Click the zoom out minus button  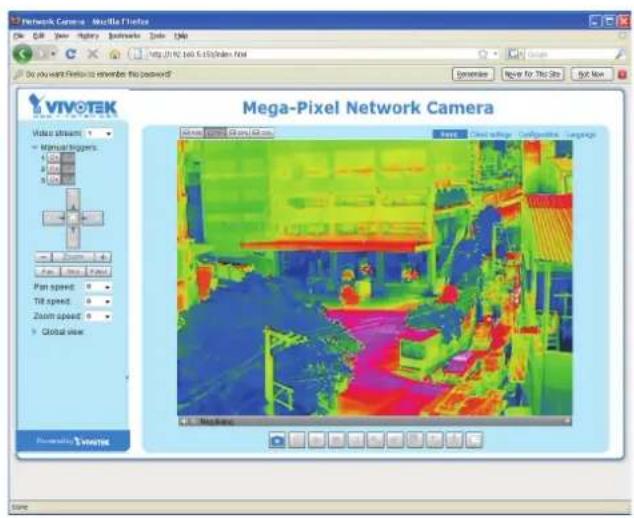[44, 257]
